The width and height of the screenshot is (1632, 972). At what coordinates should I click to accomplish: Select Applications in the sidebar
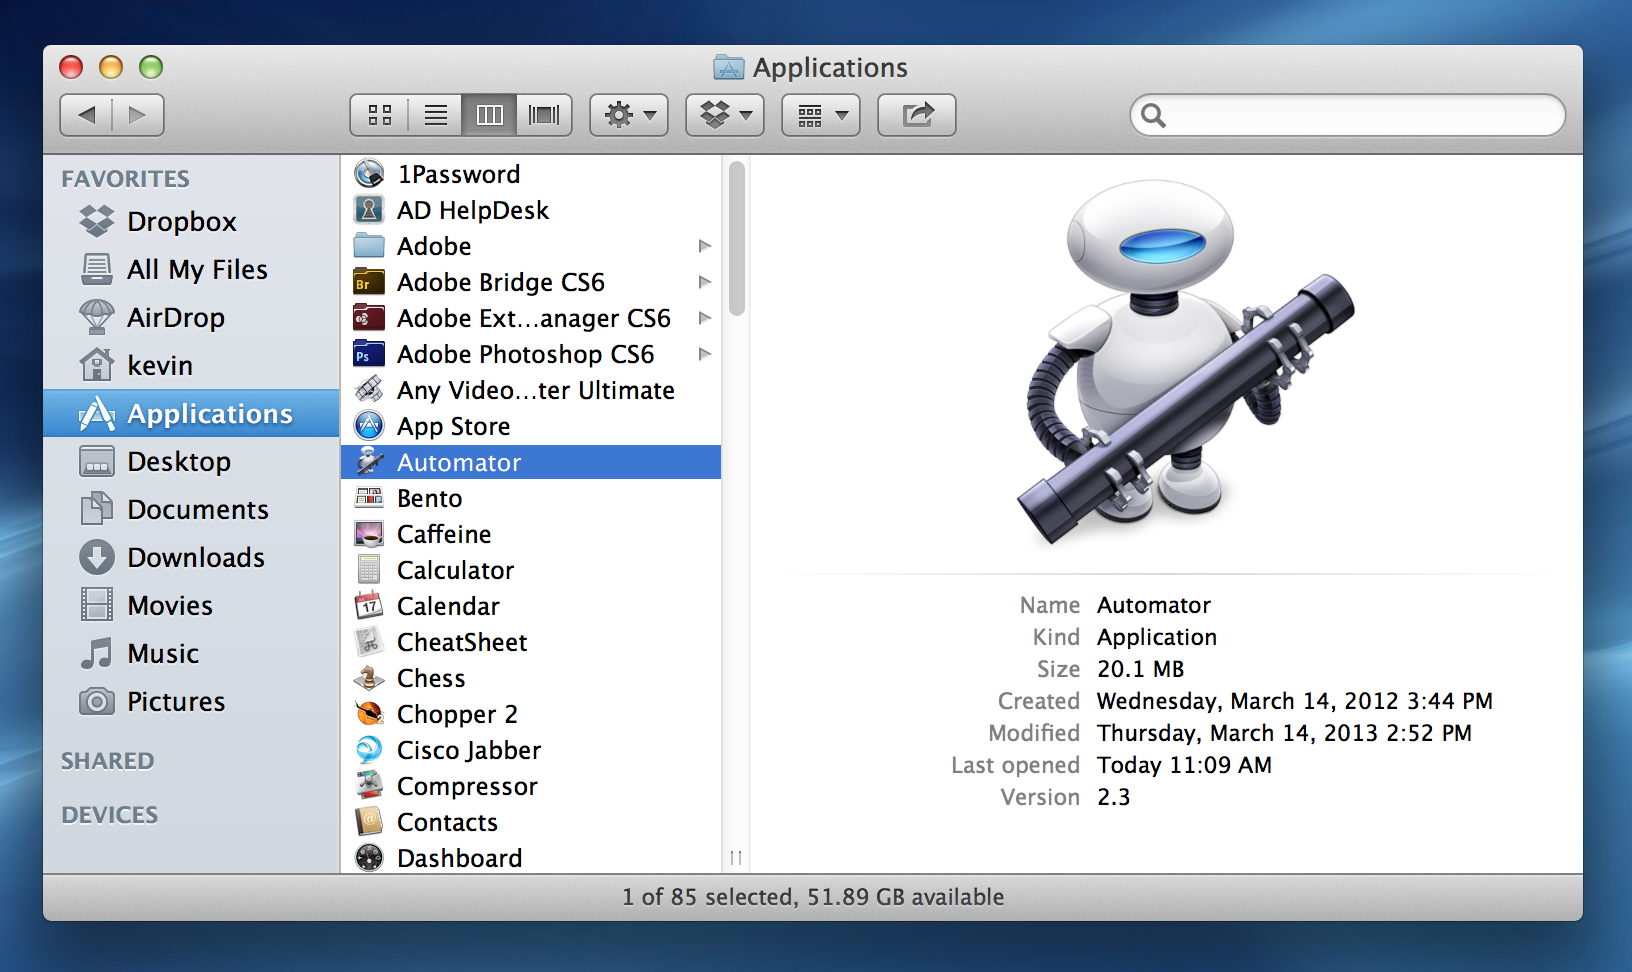[x=191, y=413]
